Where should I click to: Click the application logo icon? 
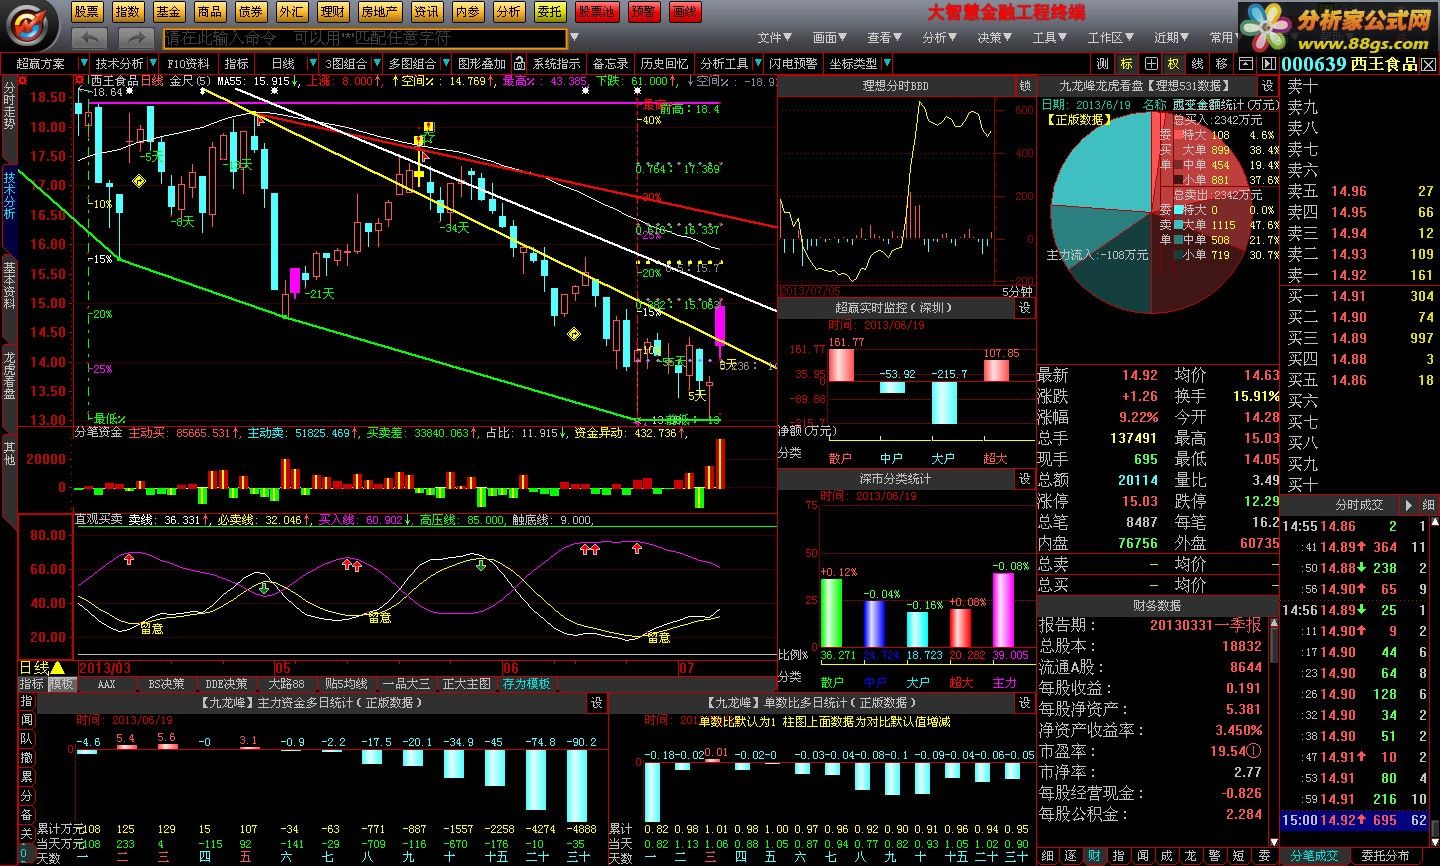pyautogui.click(x=32, y=23)
